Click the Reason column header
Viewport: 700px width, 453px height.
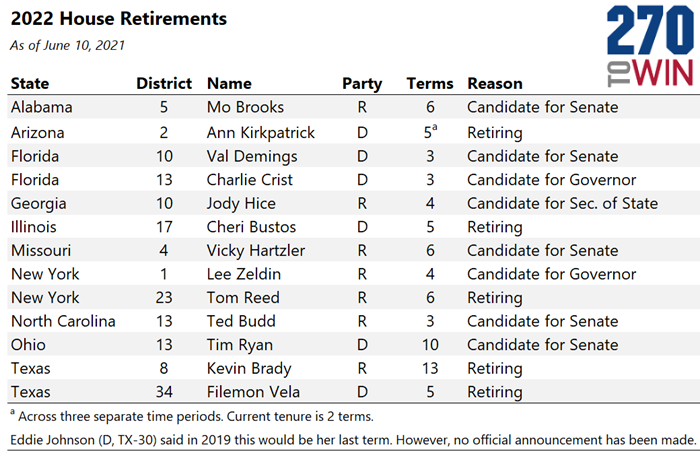tap(495, 83)
